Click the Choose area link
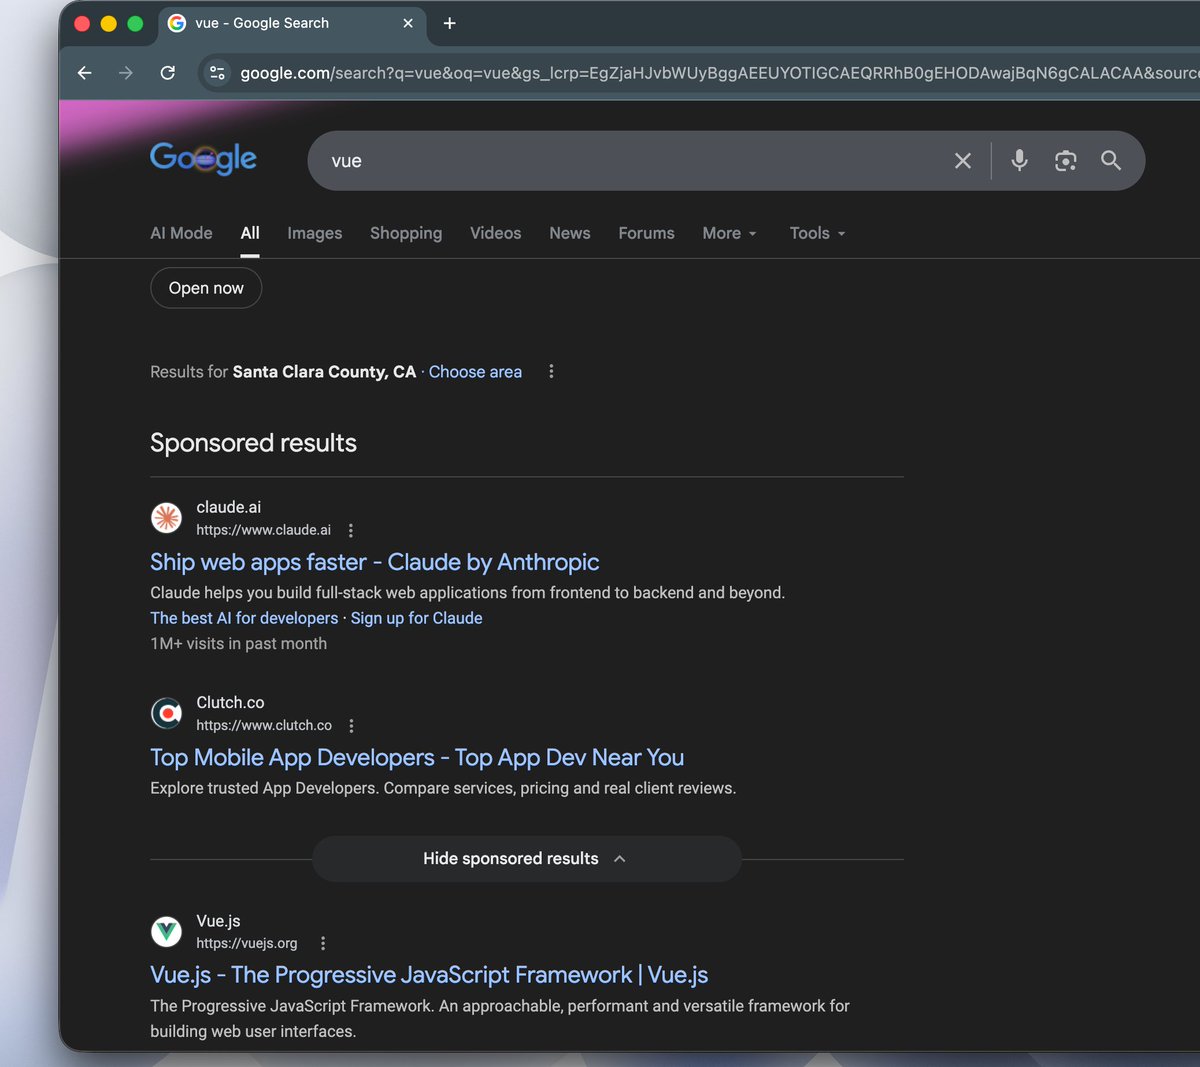The image size is (1200, 1067). click(475, 372)
